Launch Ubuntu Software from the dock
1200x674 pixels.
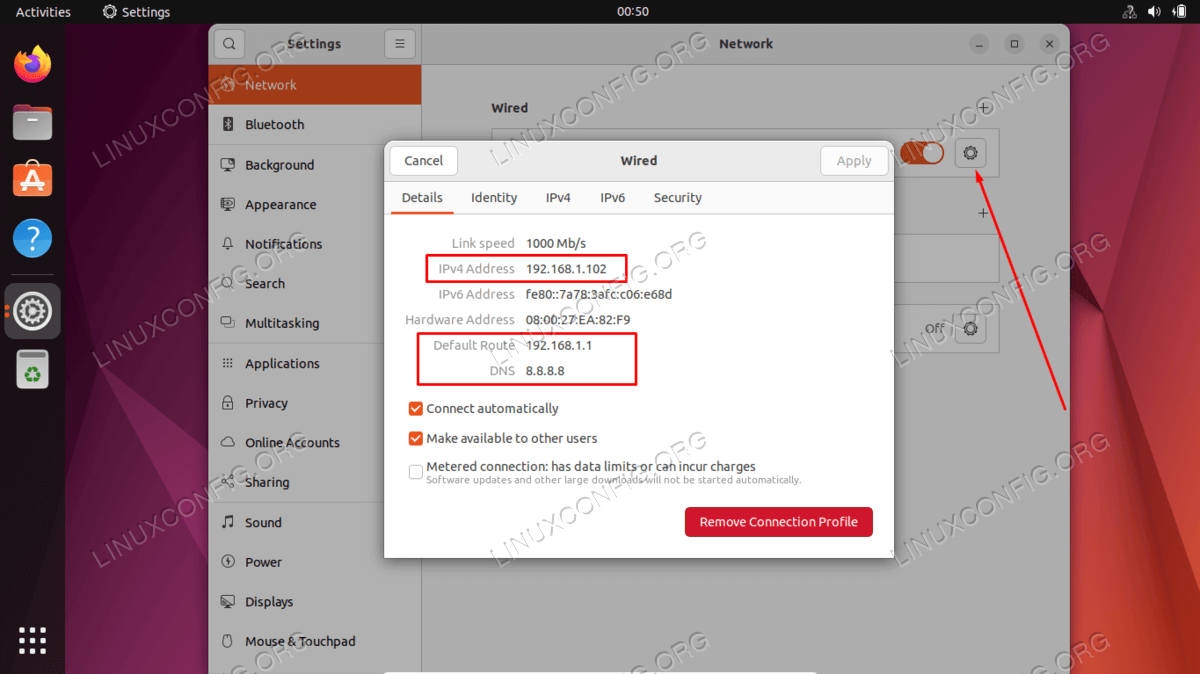(x=33, y=181)
